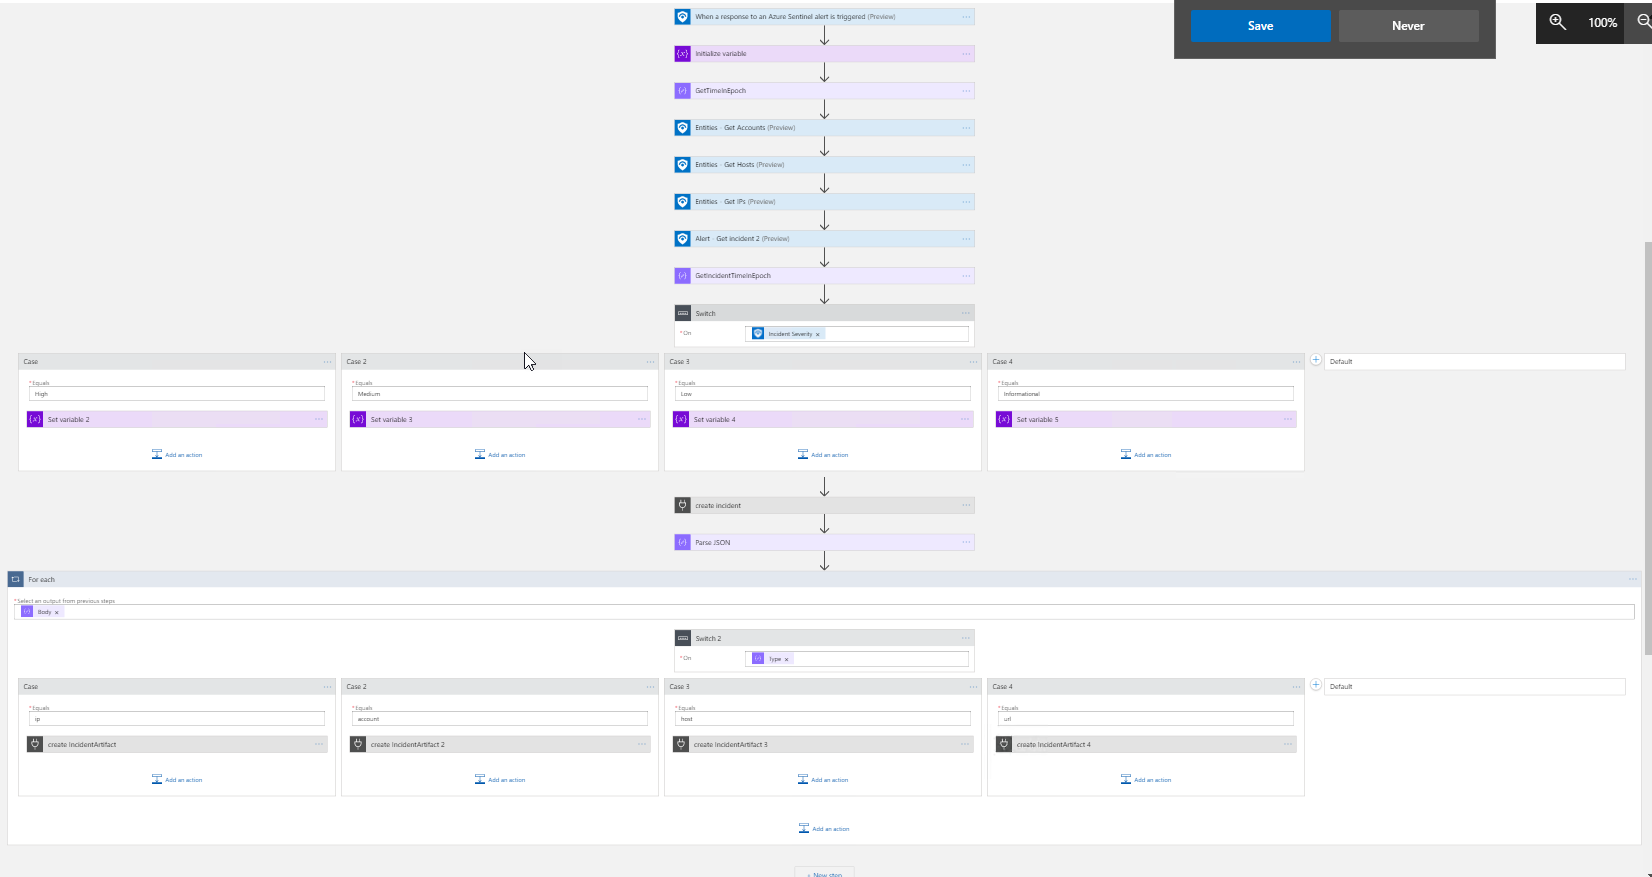Image resolution: width=1652 pixels, height=877 pixels.
Task: Zoom in with the magnifier plus icon
Action: click(1557, 22)
